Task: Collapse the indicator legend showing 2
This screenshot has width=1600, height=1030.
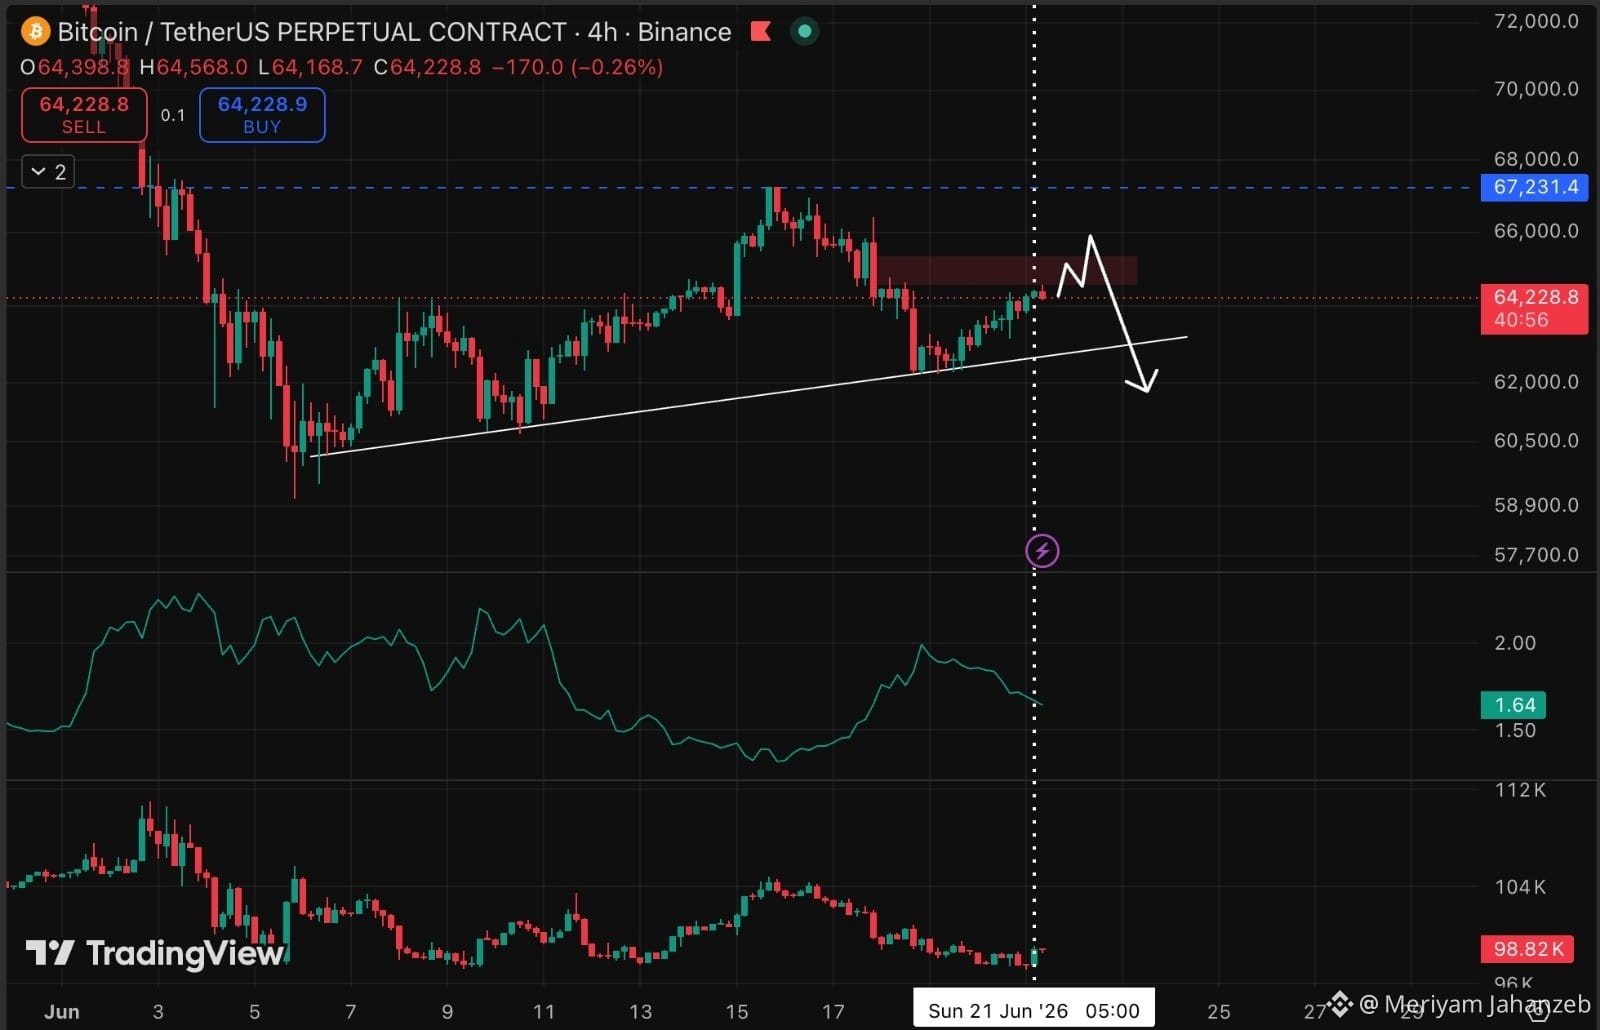Action: [48, 172]
